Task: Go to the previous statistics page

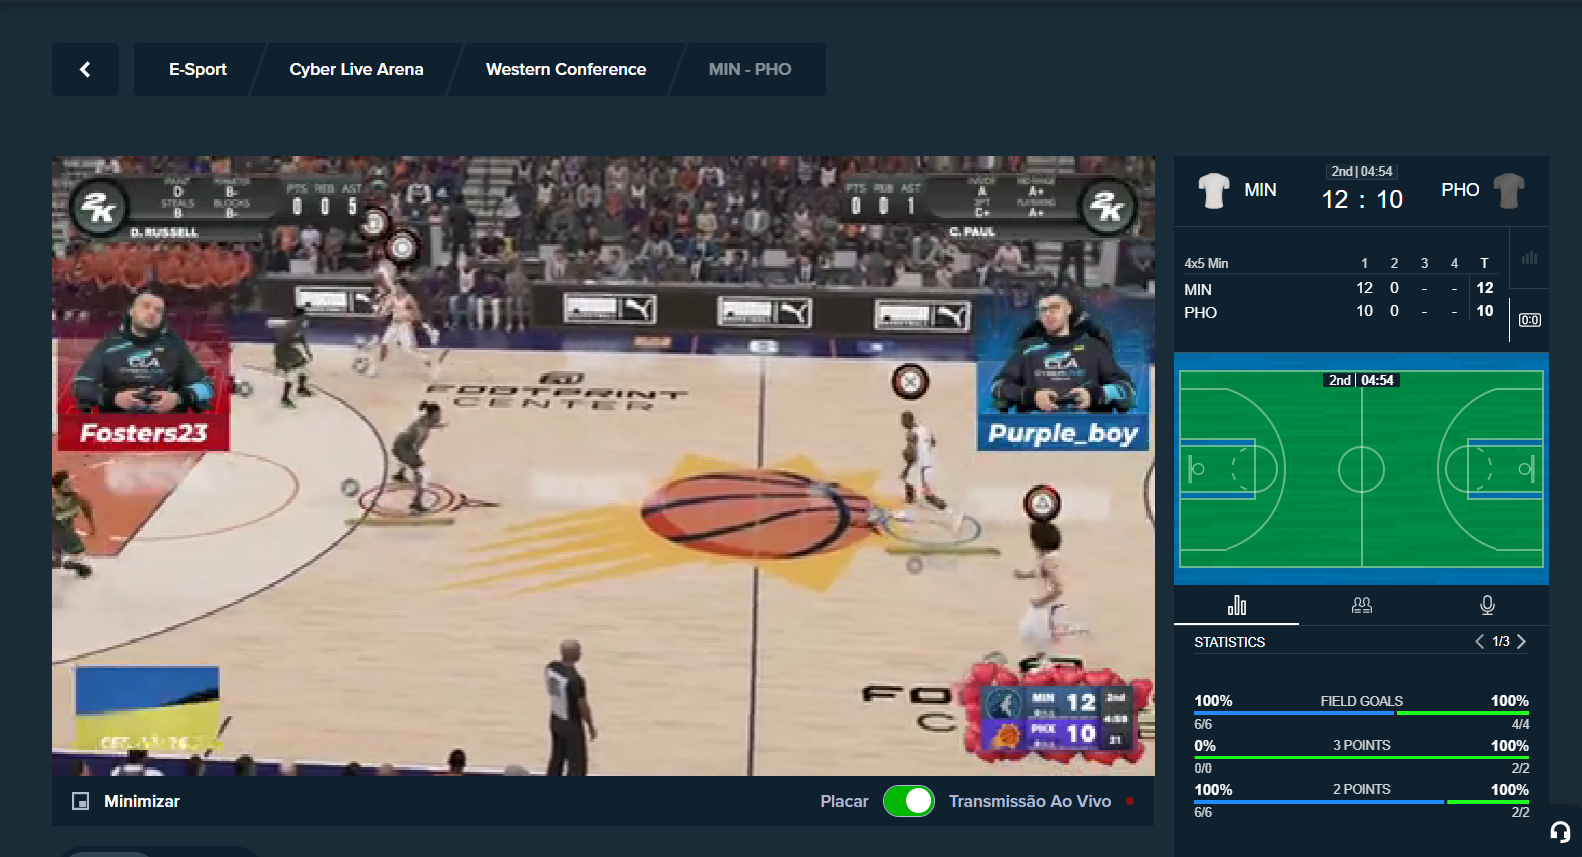Action: pos(1479,641)
